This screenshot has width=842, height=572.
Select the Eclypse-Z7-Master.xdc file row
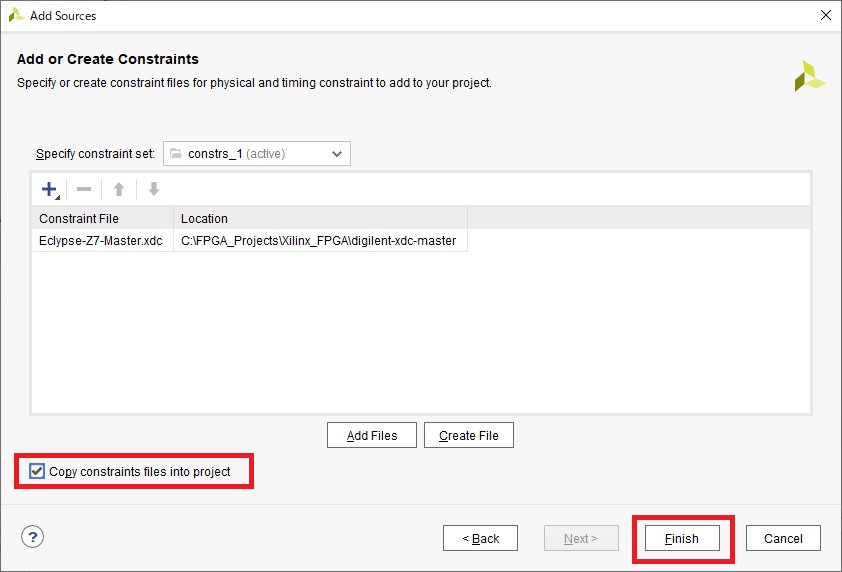[x=101, y=241]
